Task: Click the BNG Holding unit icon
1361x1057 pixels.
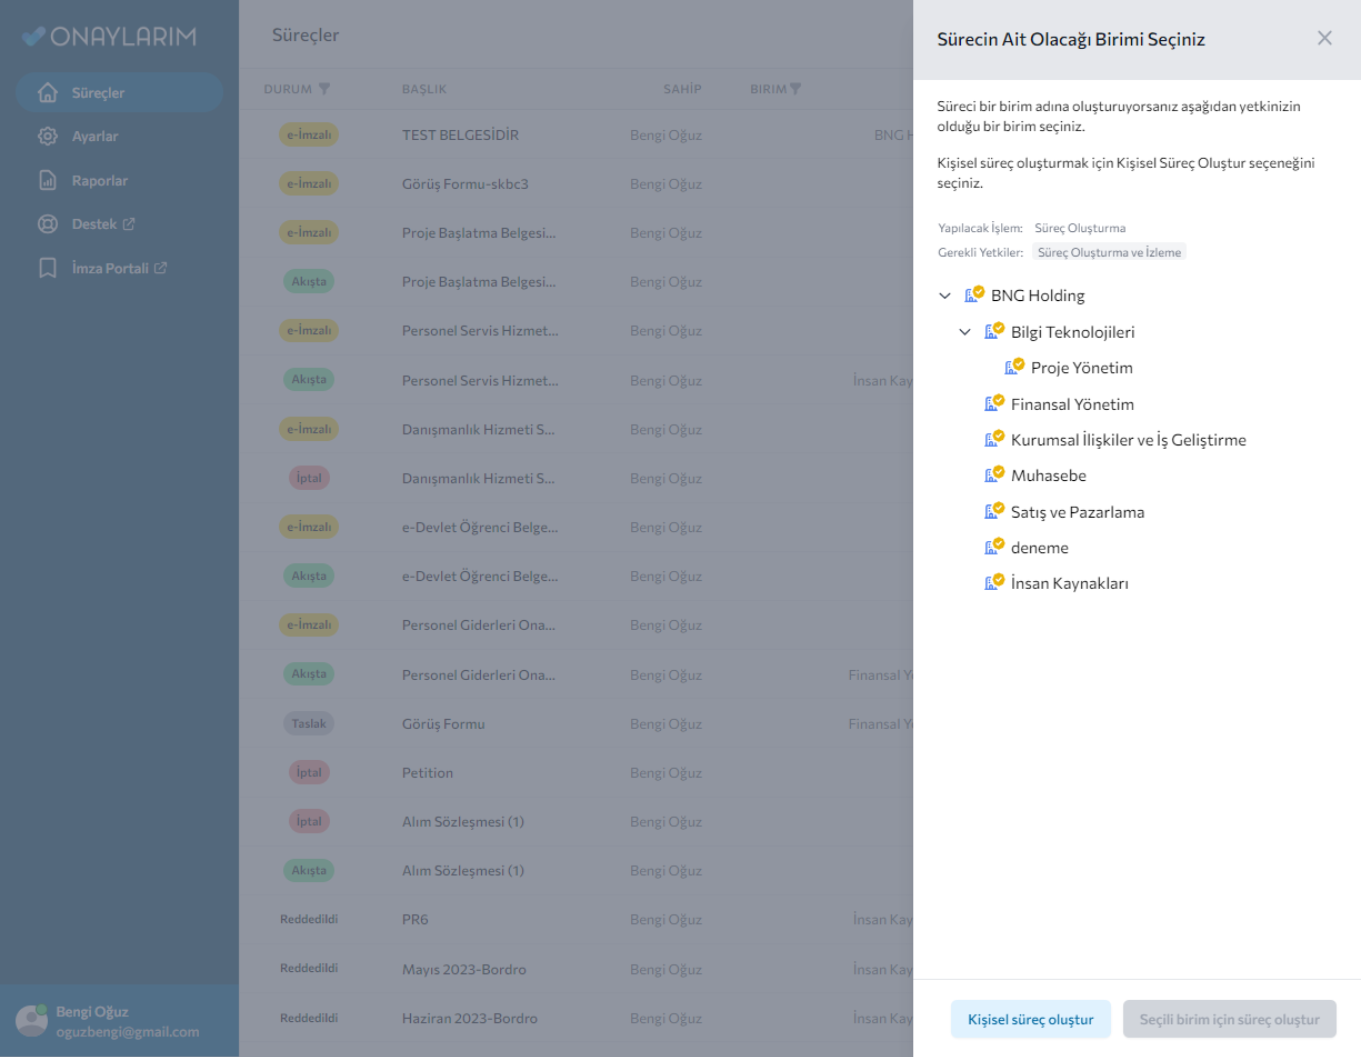Action: click(x=973, y=295)
